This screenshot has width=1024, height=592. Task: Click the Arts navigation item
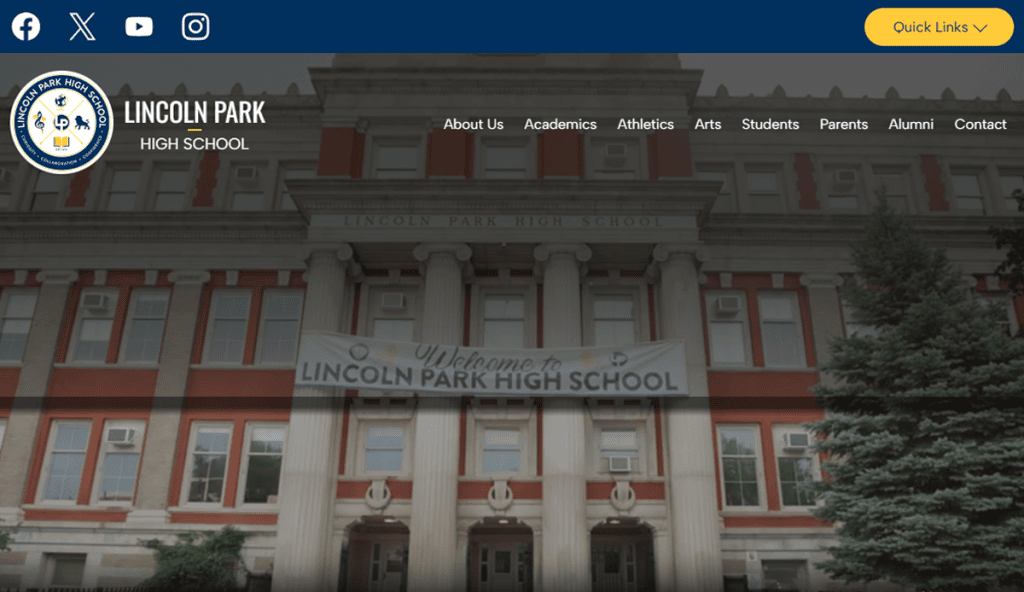(708, 124)
